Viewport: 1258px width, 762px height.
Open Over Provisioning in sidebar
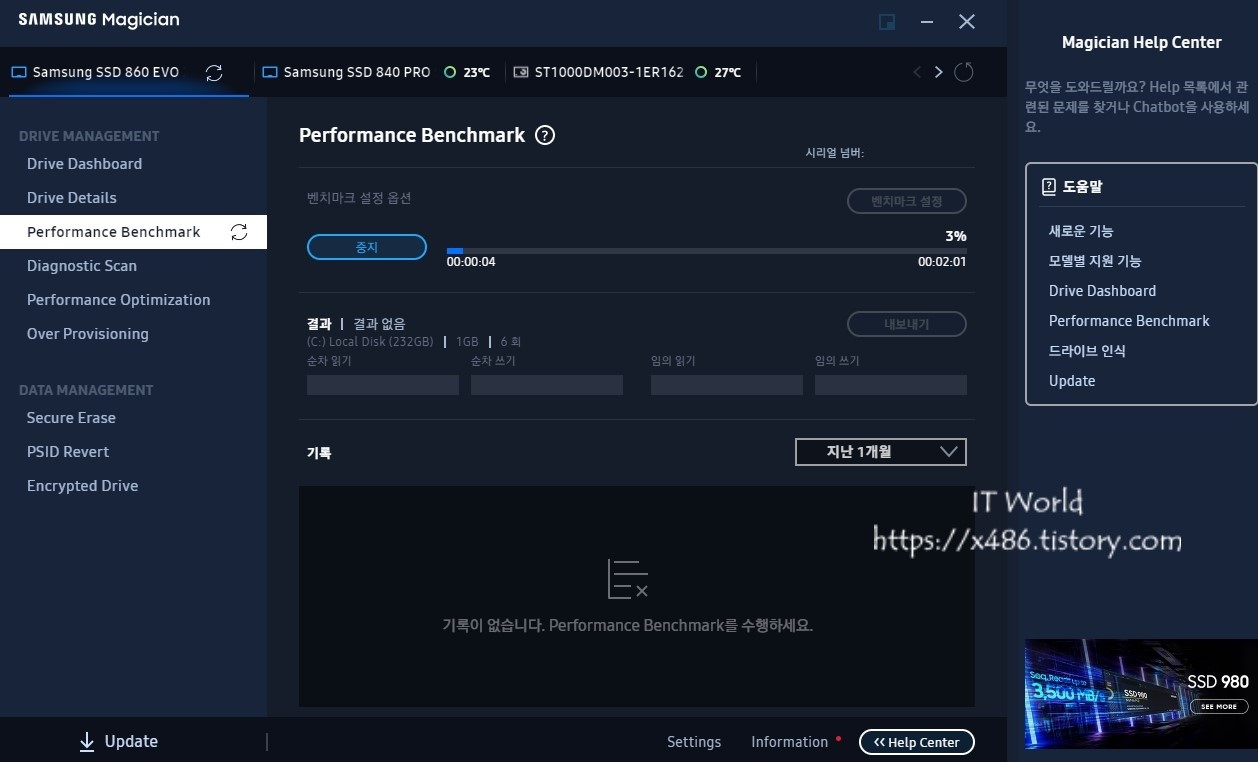pyautogui.click(x=88, y=334)
